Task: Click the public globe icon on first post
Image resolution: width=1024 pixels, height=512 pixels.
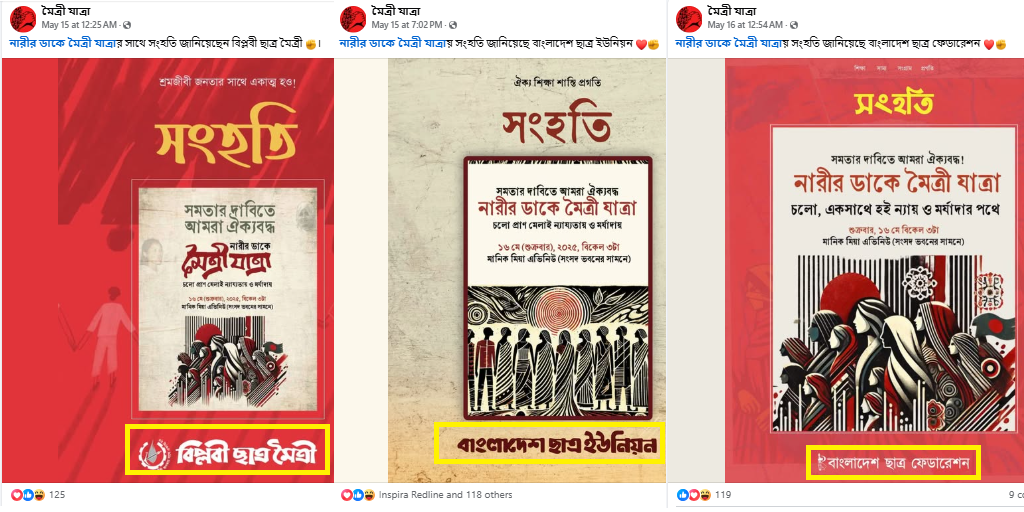Action: click(x=127, y=25)
